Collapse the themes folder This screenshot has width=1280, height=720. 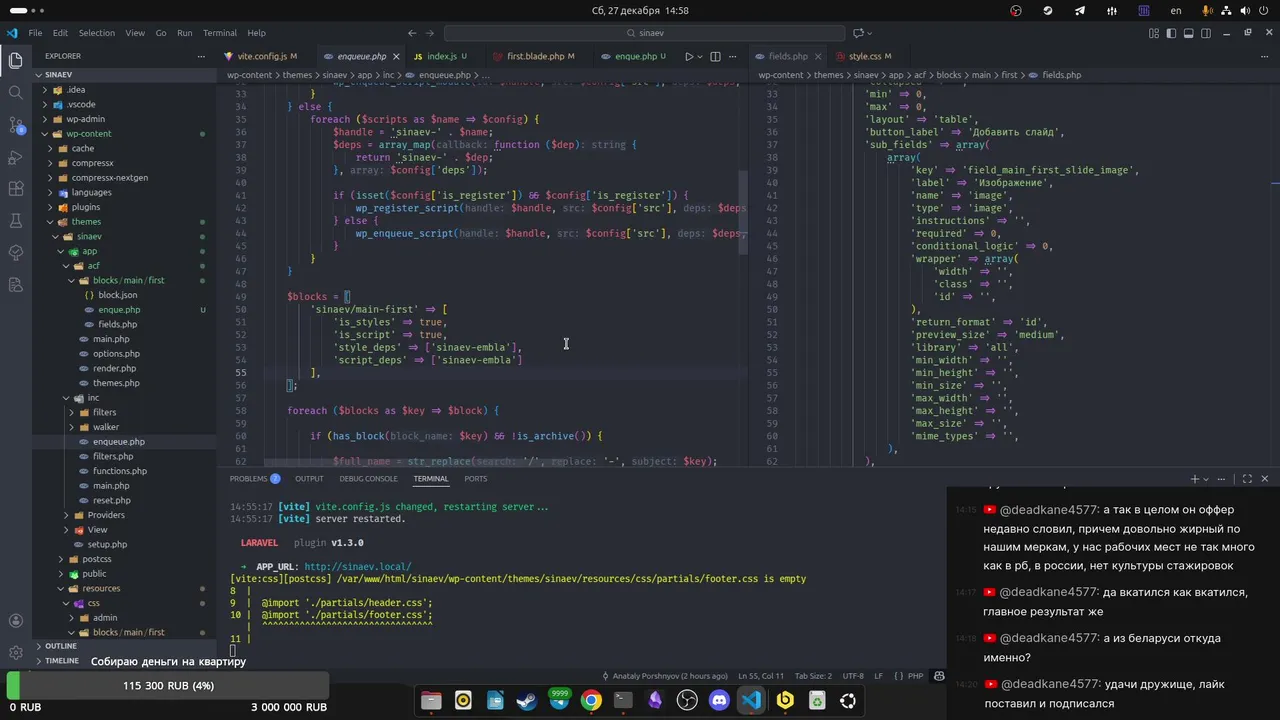tap(124, 222)
